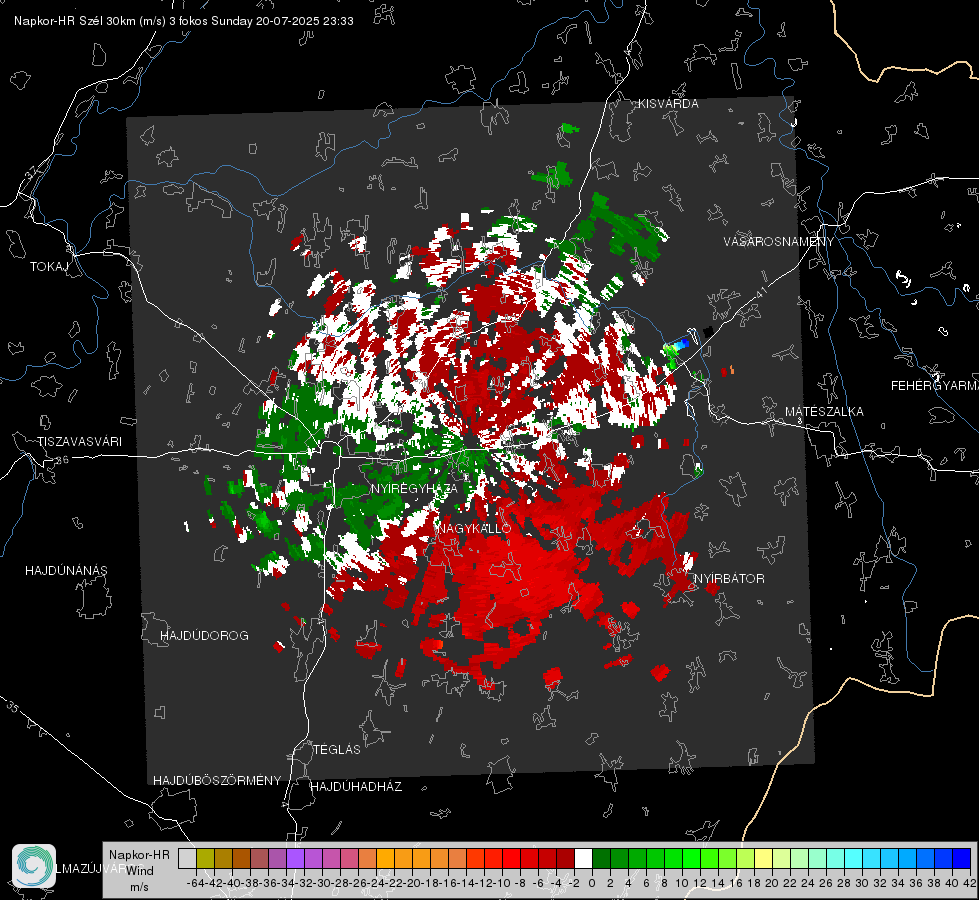Click the TOKAJ city label
This screenshot has width=979, height=900.
point(49,267)
